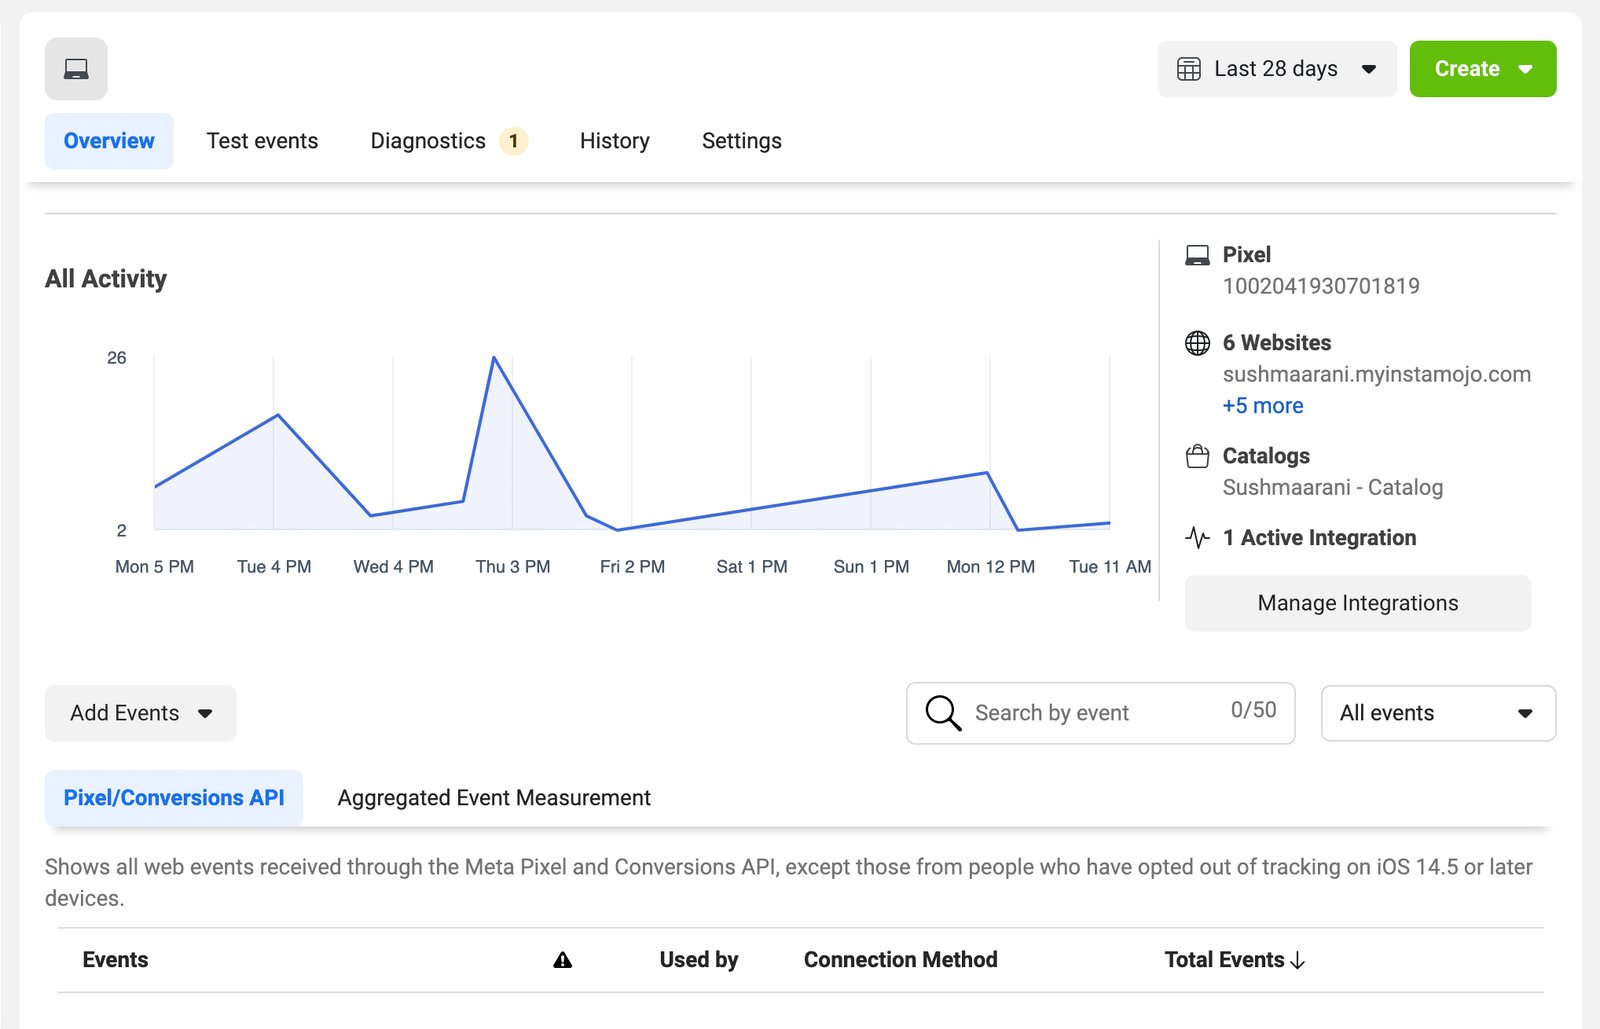Click the laptop icon beside Pixel label
The image size is (1600, 1029).
point(1197,255)
